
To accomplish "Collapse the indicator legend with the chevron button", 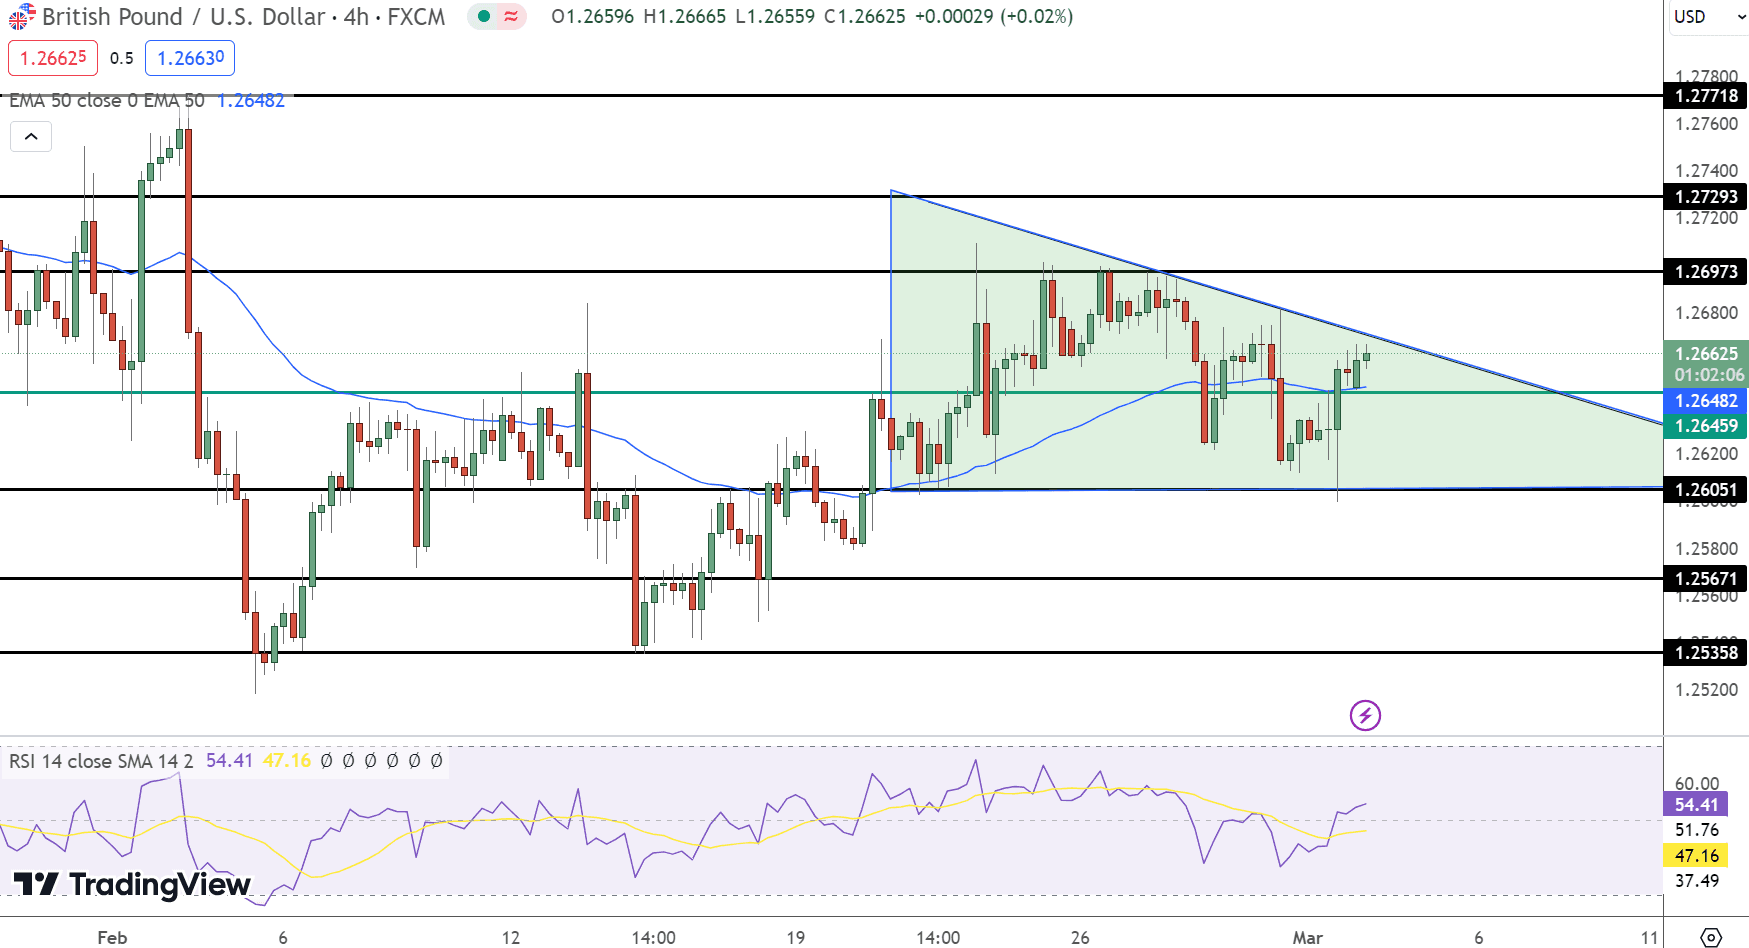I will coord(31,136).
